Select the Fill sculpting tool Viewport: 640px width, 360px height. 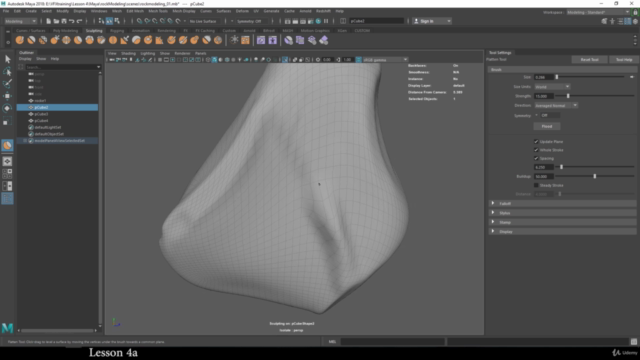tap(160, 40)
